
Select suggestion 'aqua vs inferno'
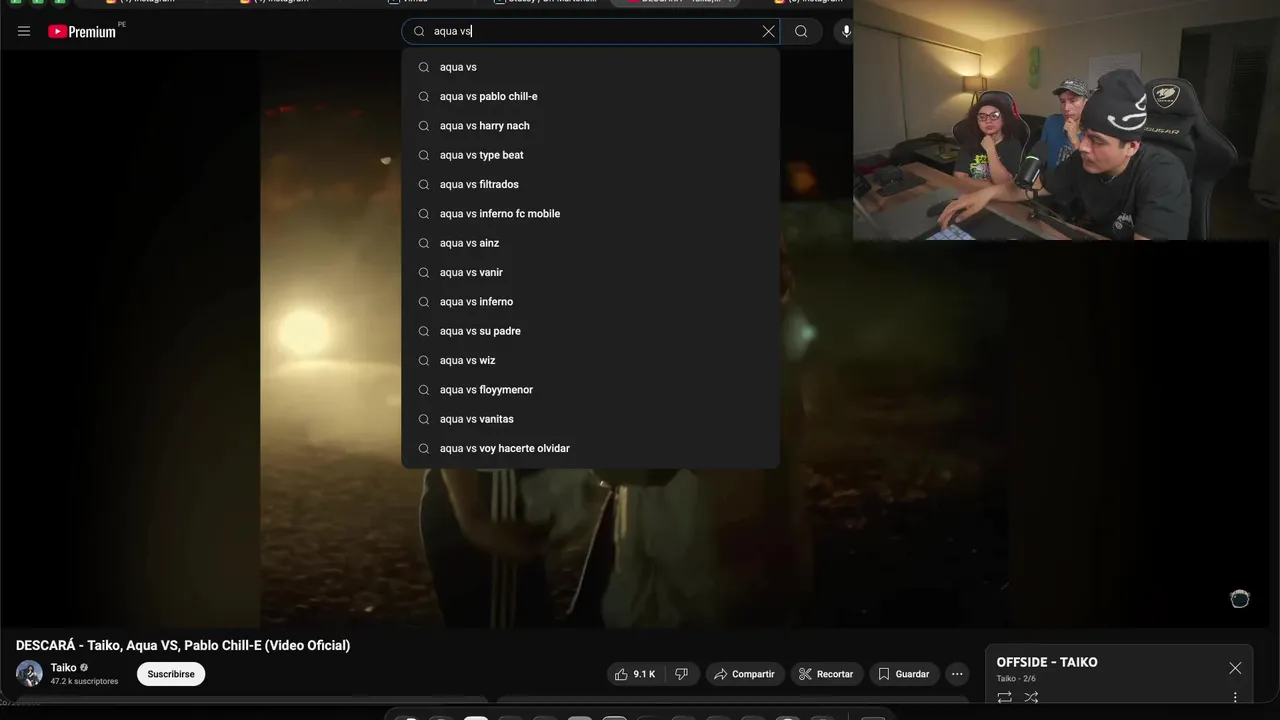[x=590, y=302]
